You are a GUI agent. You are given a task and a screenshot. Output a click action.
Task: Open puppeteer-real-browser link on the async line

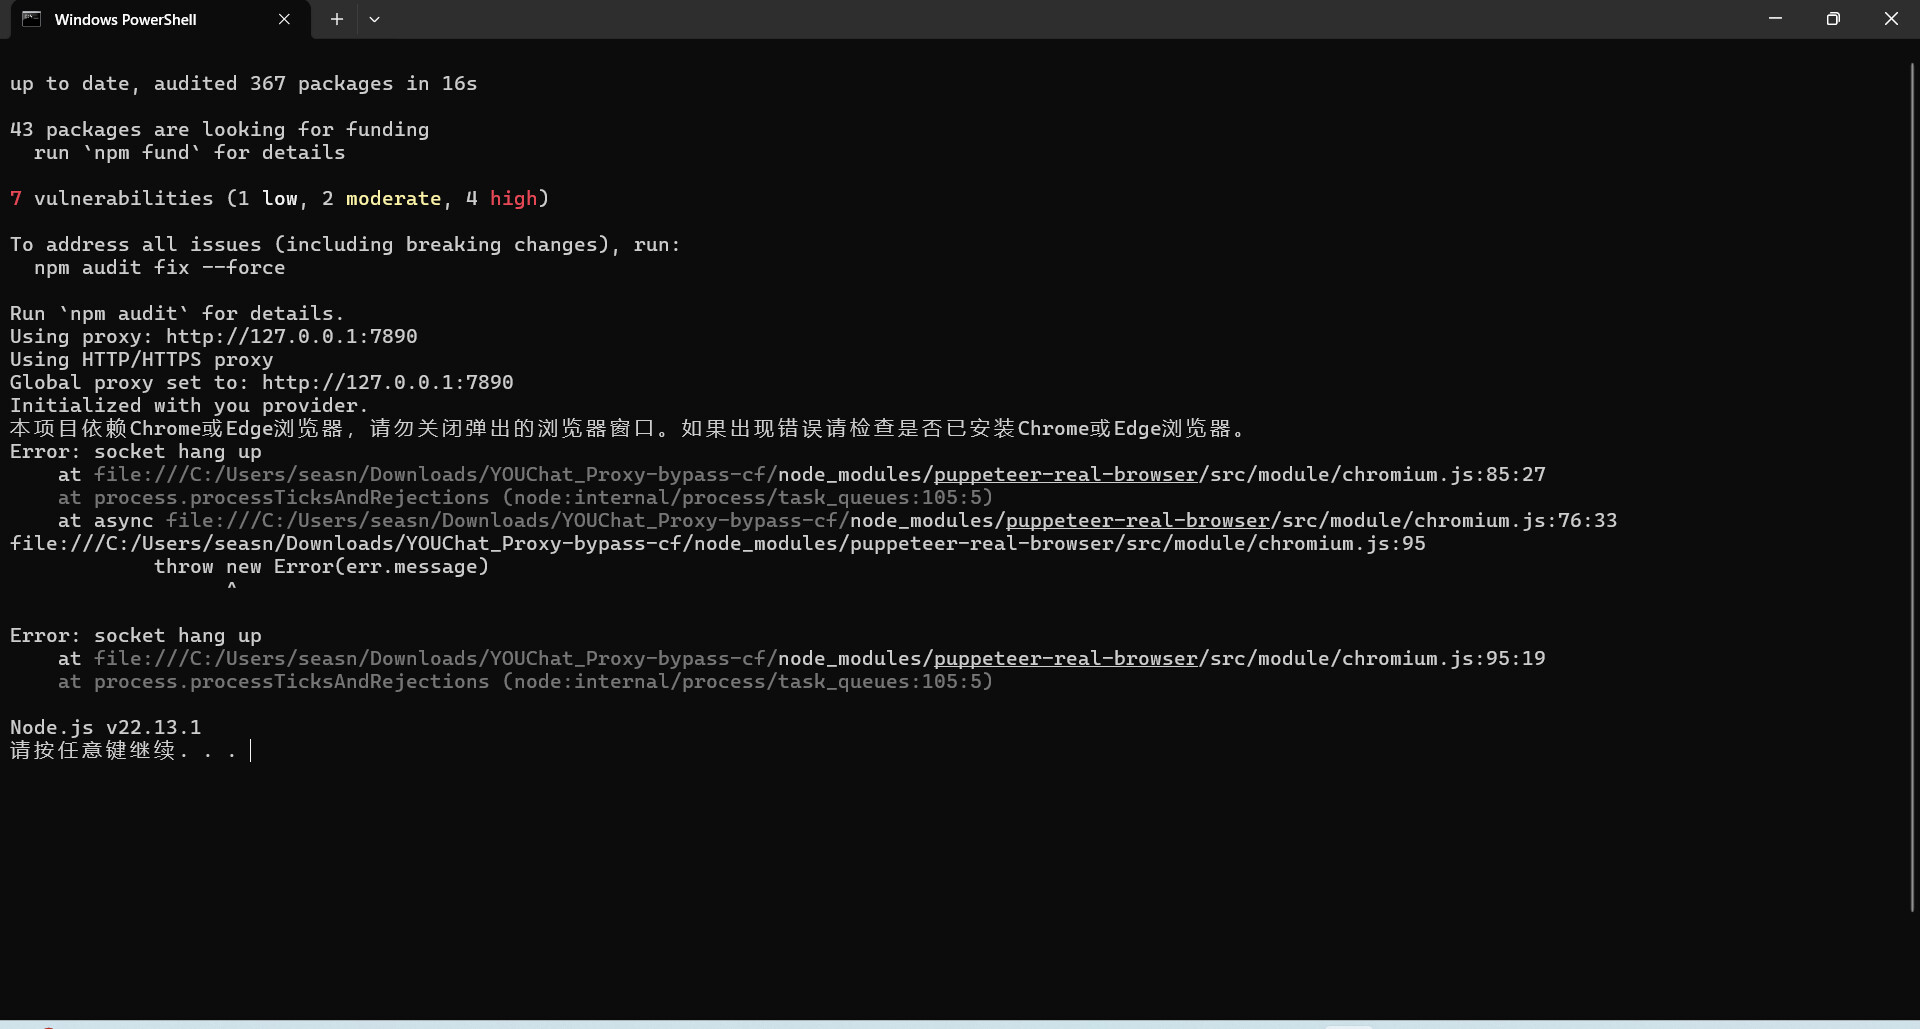point(1137,521)
